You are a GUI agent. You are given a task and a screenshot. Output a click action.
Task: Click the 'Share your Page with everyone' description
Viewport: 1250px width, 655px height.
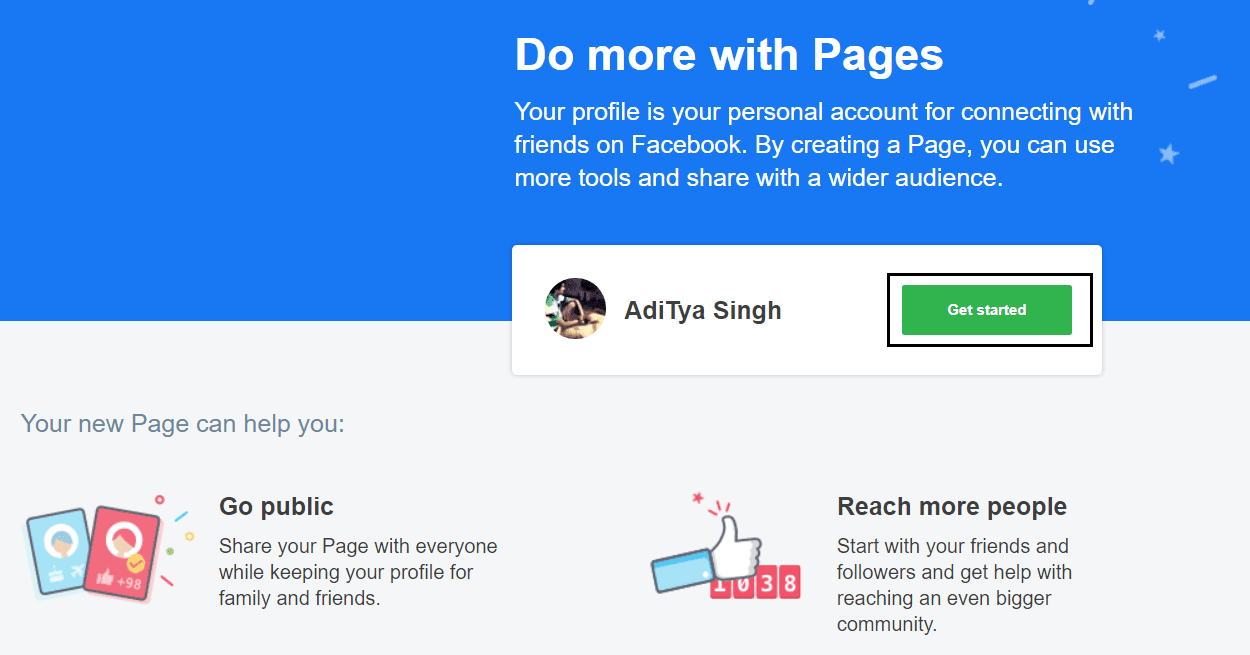[358, 572]
